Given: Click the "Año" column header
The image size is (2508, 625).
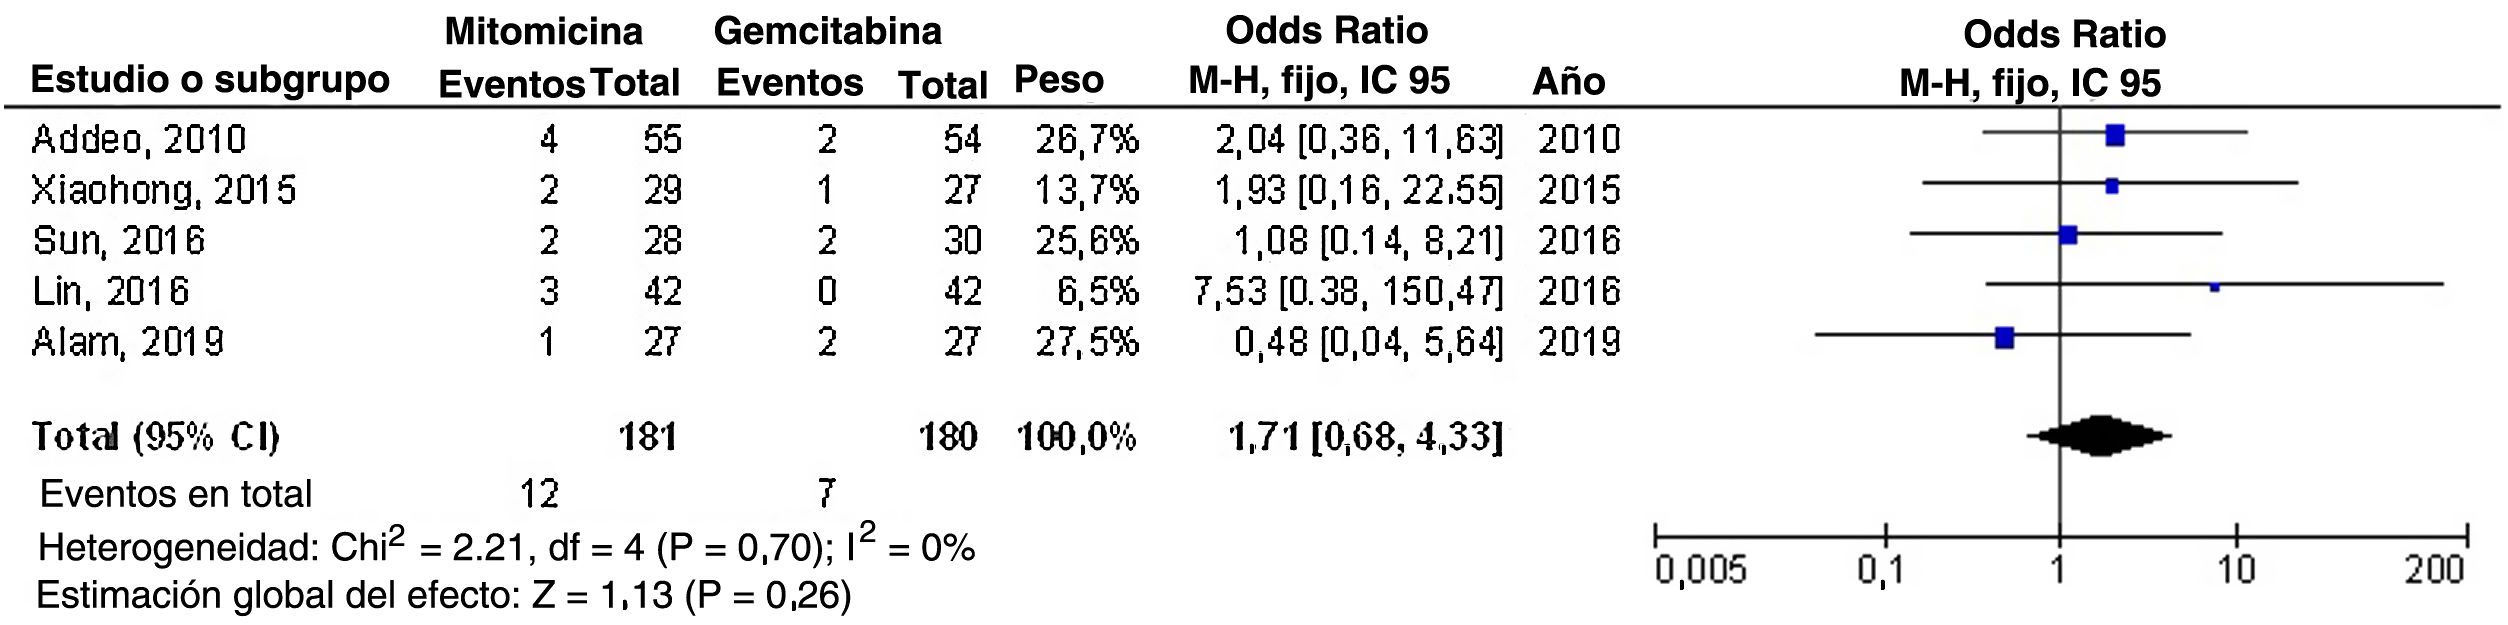Looking at the screenshot, I should click(1568, 82).
